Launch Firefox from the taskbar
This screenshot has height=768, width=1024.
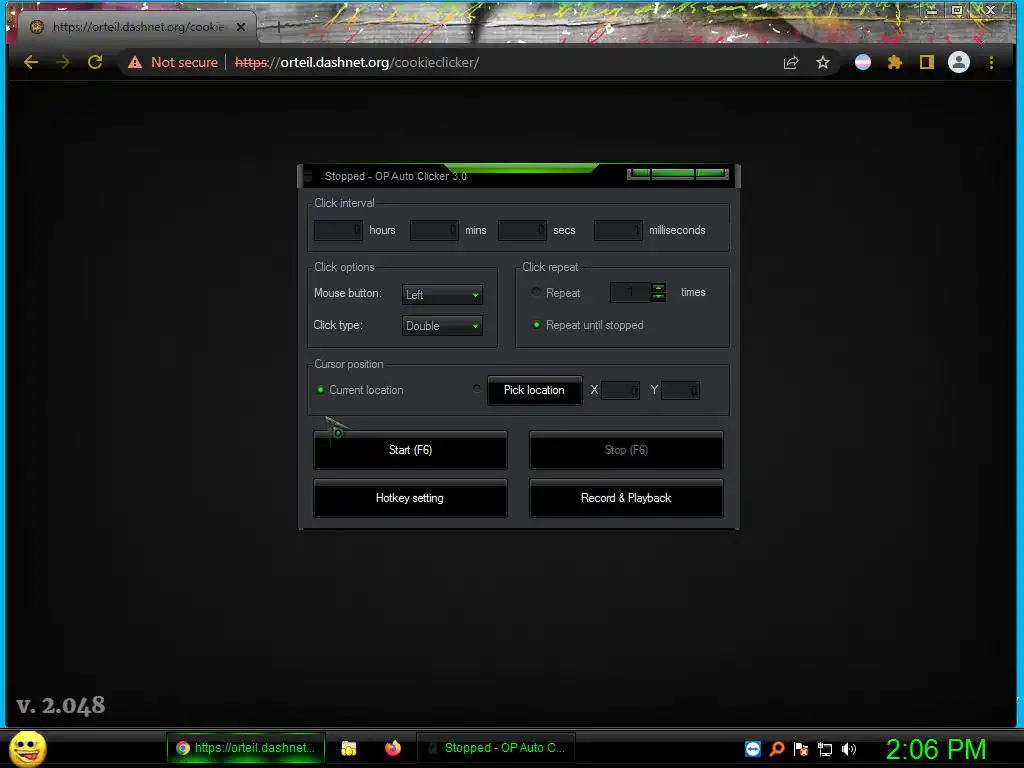(392, 748)
